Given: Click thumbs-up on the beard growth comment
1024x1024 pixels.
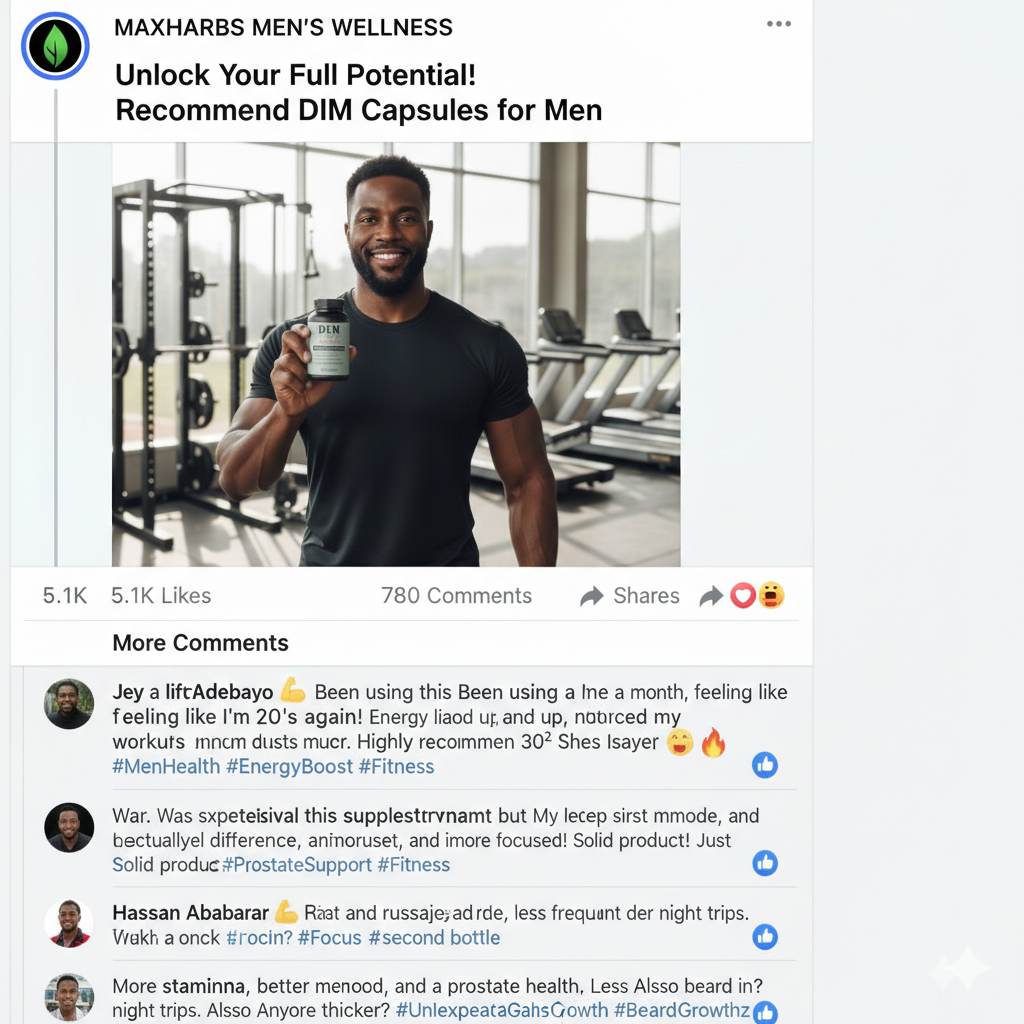Looking at the screenshot, I should pyautogui.click(x=765, y=1012).
